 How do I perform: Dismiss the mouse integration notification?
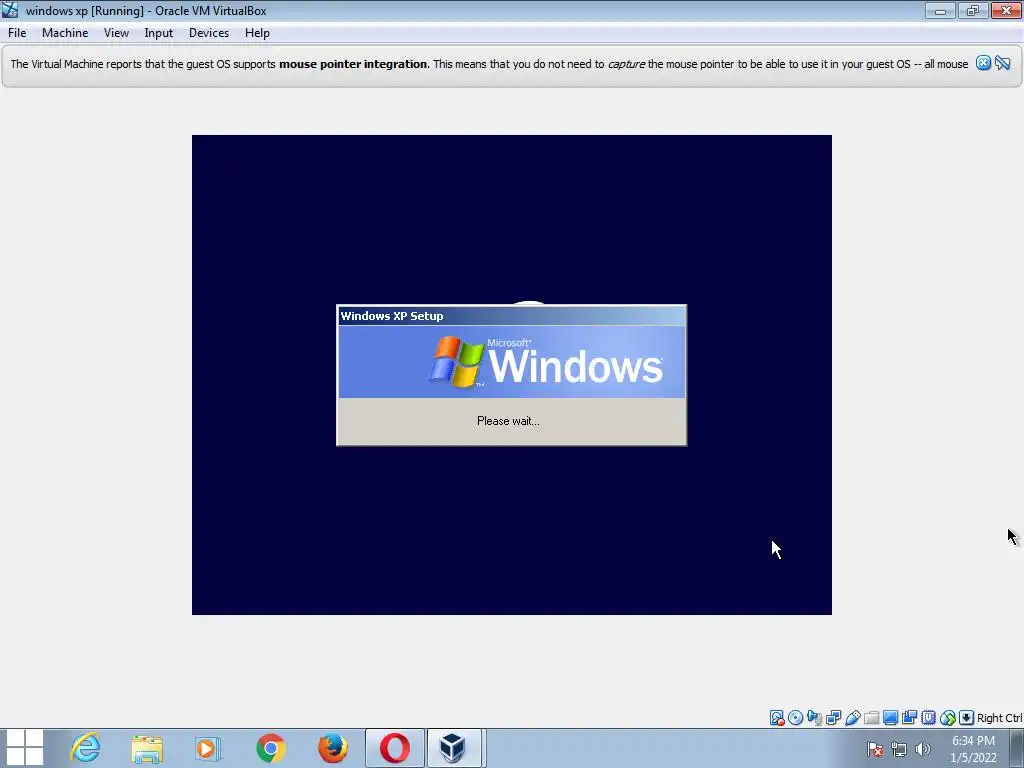[x=984, y=63]
